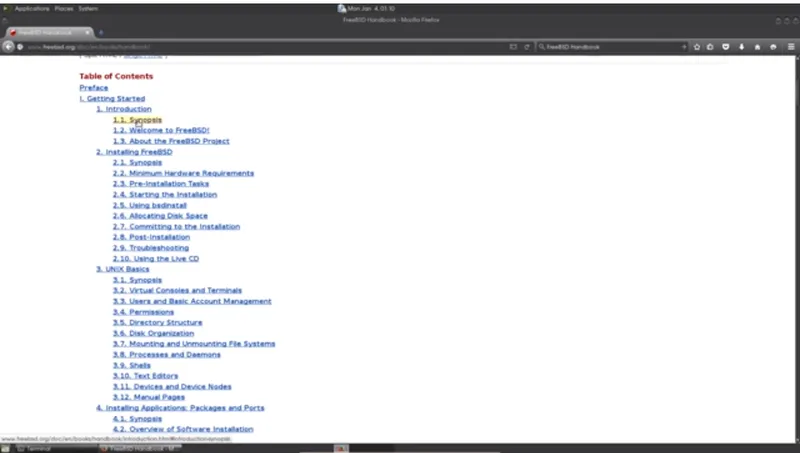Screen dimensions: 800x453
Task: Open 1.2. Welcome to FreeBSD! link
Action: 161,131
